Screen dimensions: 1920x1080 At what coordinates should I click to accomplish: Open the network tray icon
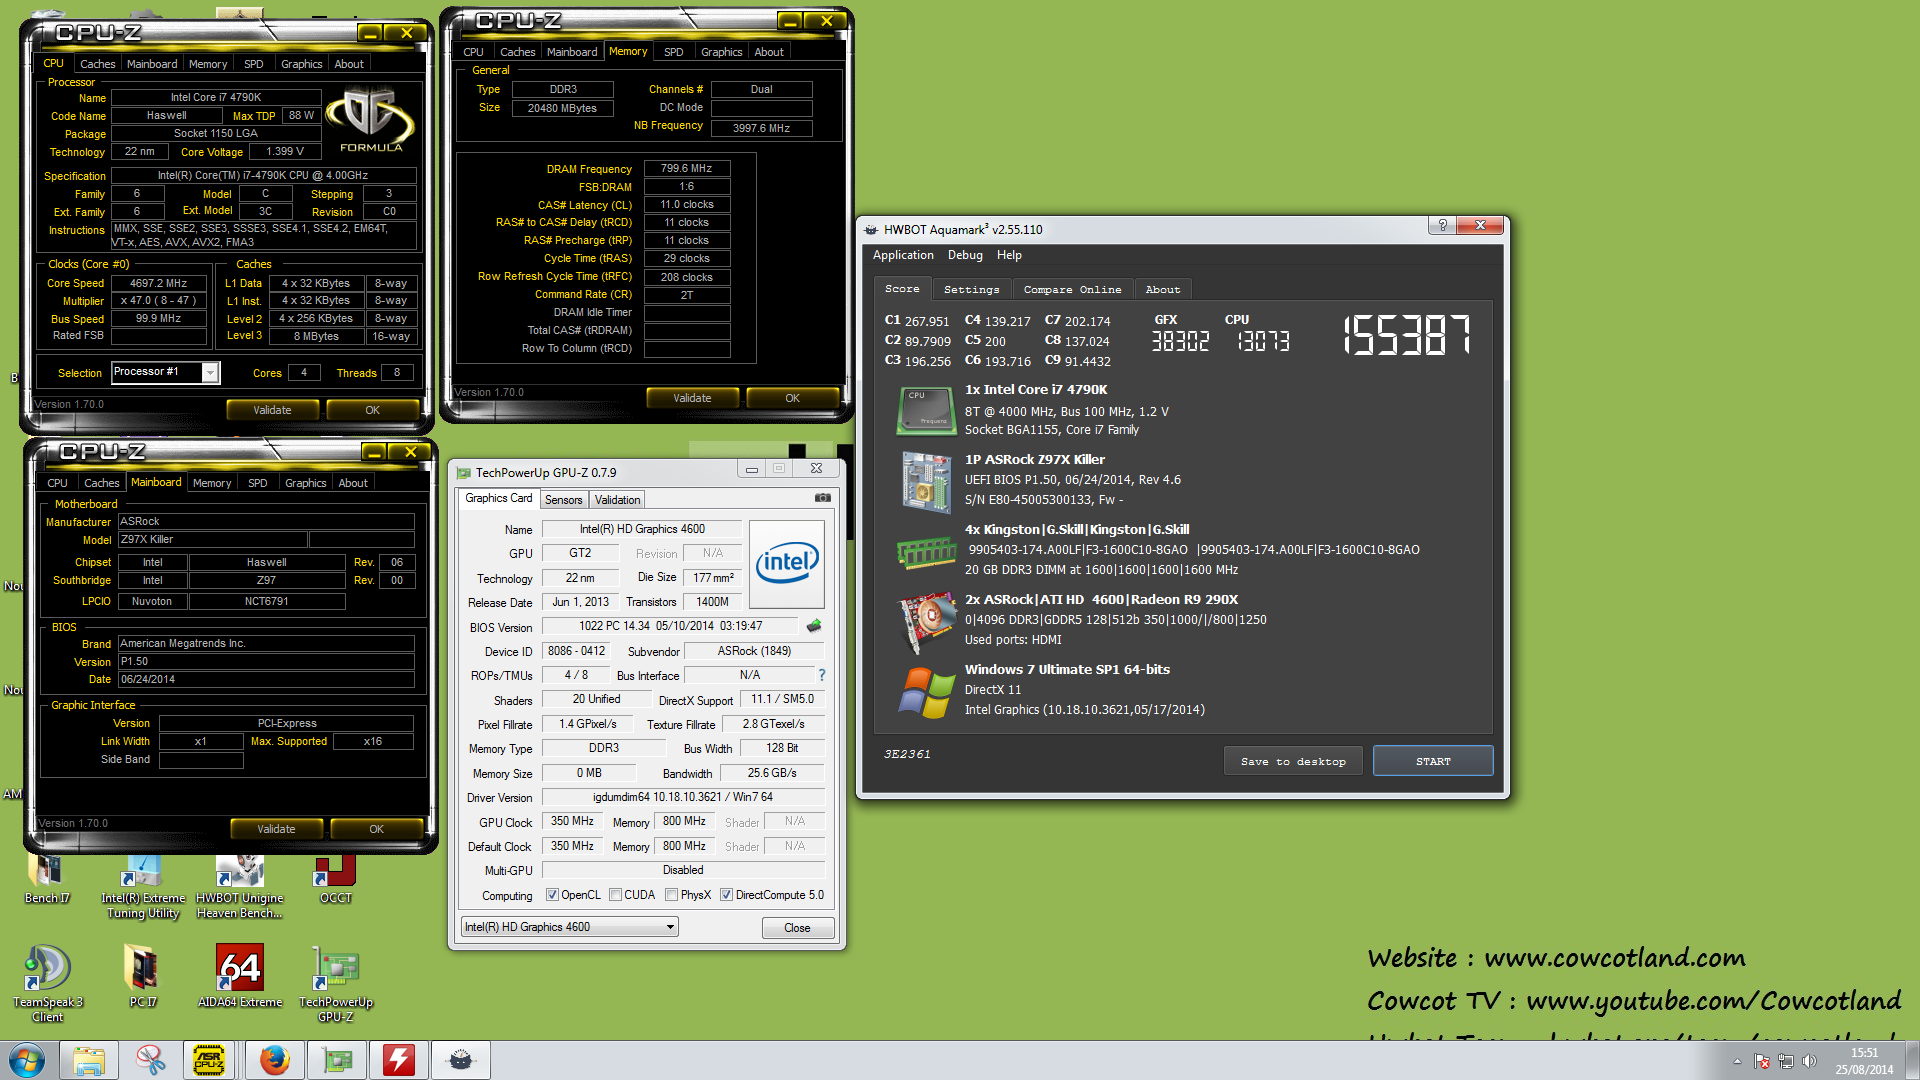pyautogui.click(x=1786, y=1061)
